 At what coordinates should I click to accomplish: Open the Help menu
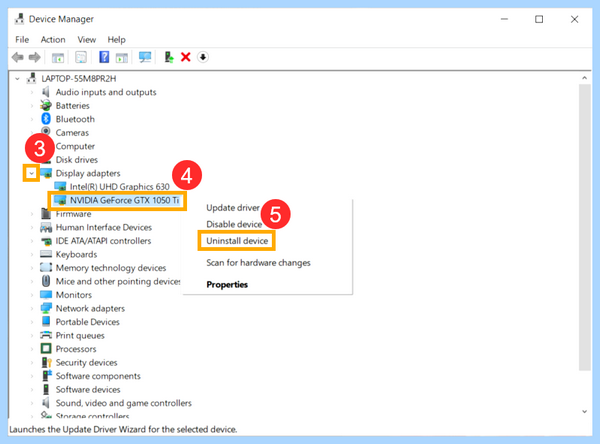pyautogui.click(x=116, y=39)
